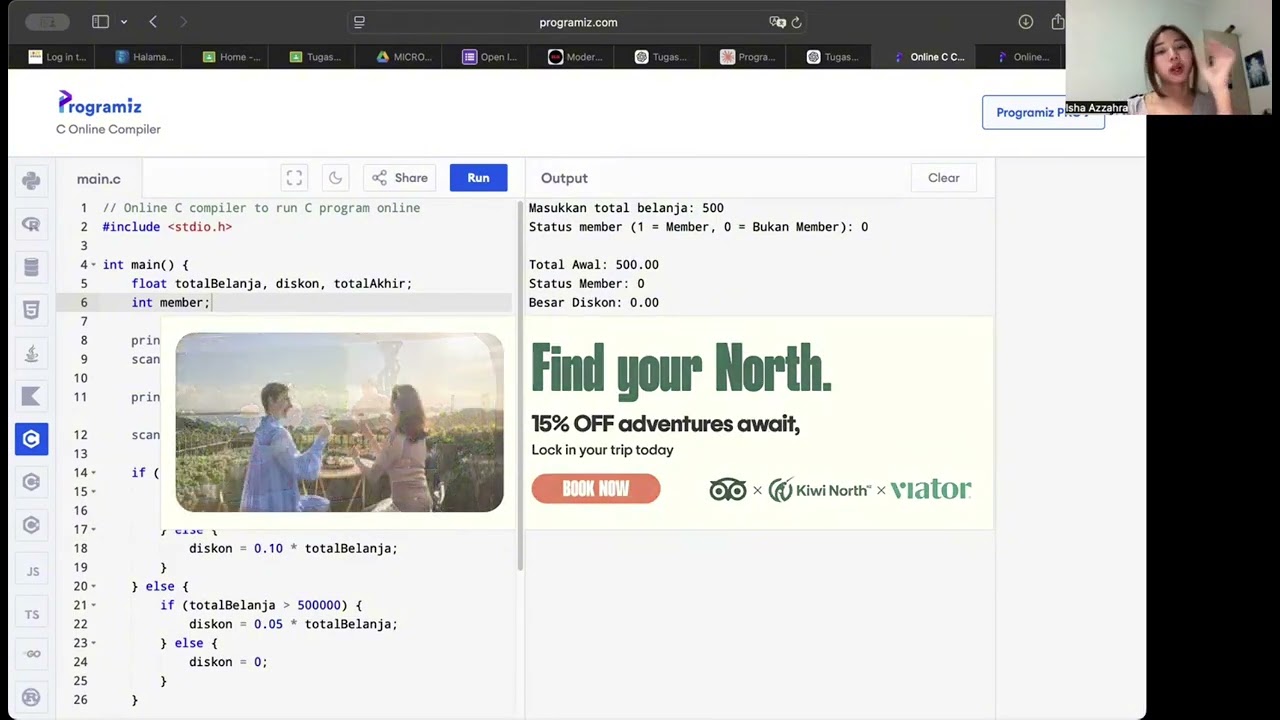The width and height of the screenshot is (1280, 720).
Task: Open the R compiler from the sidebar
Action: click(x=31, y=224)
